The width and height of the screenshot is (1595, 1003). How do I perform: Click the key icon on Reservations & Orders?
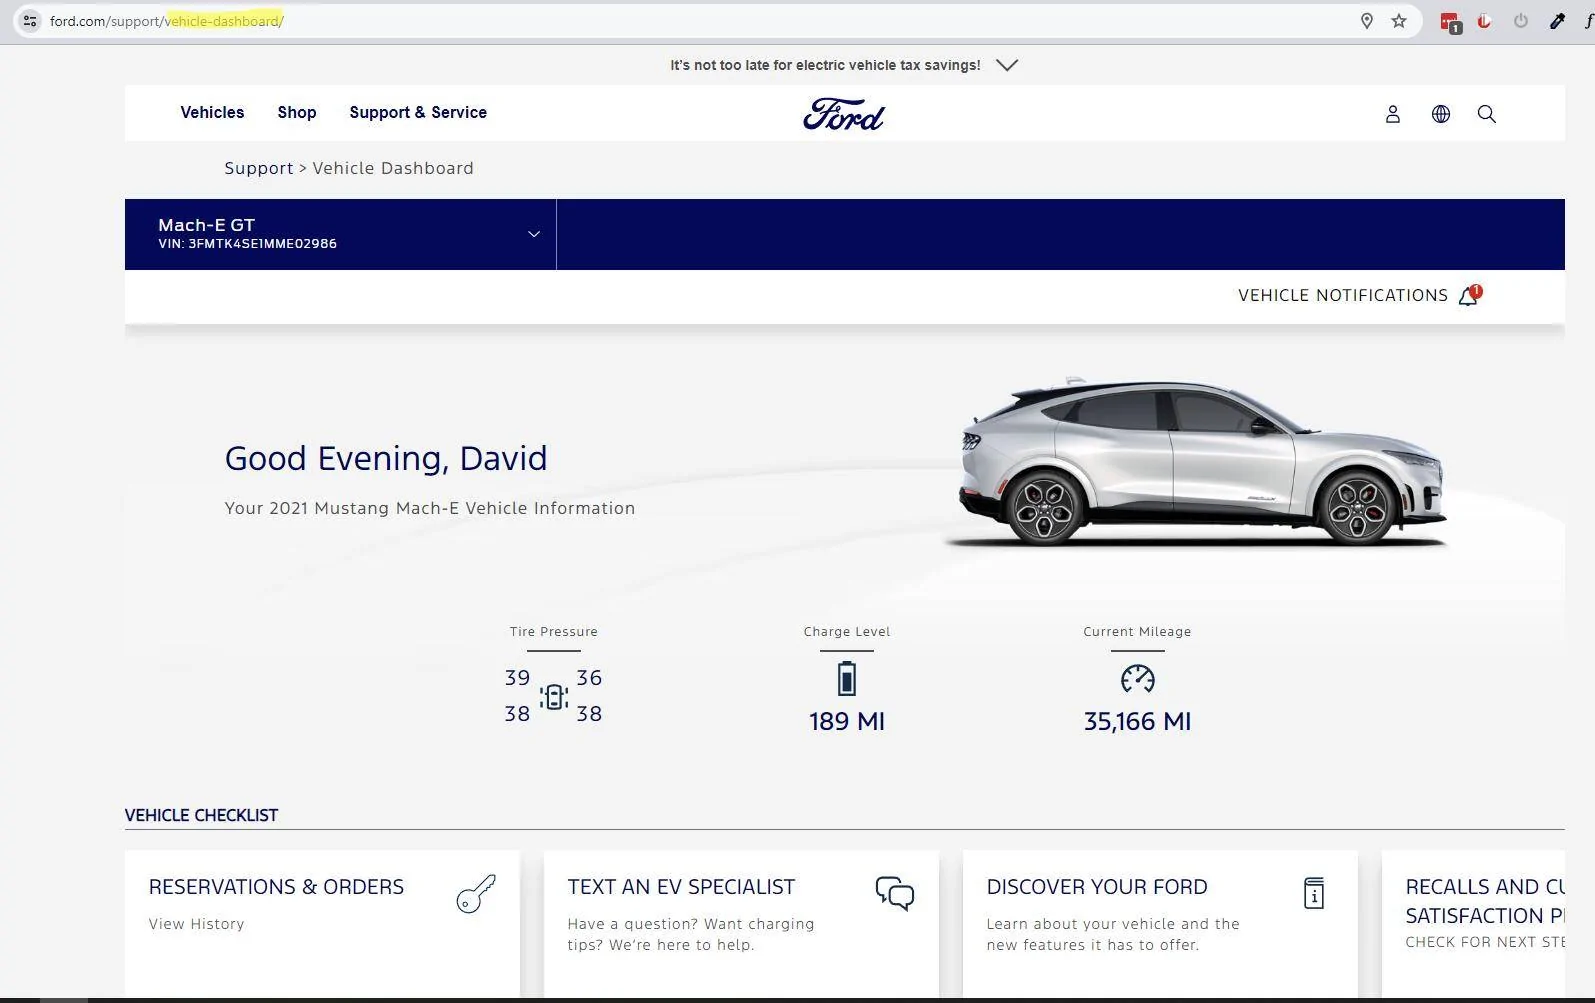[x=476, y=894]
